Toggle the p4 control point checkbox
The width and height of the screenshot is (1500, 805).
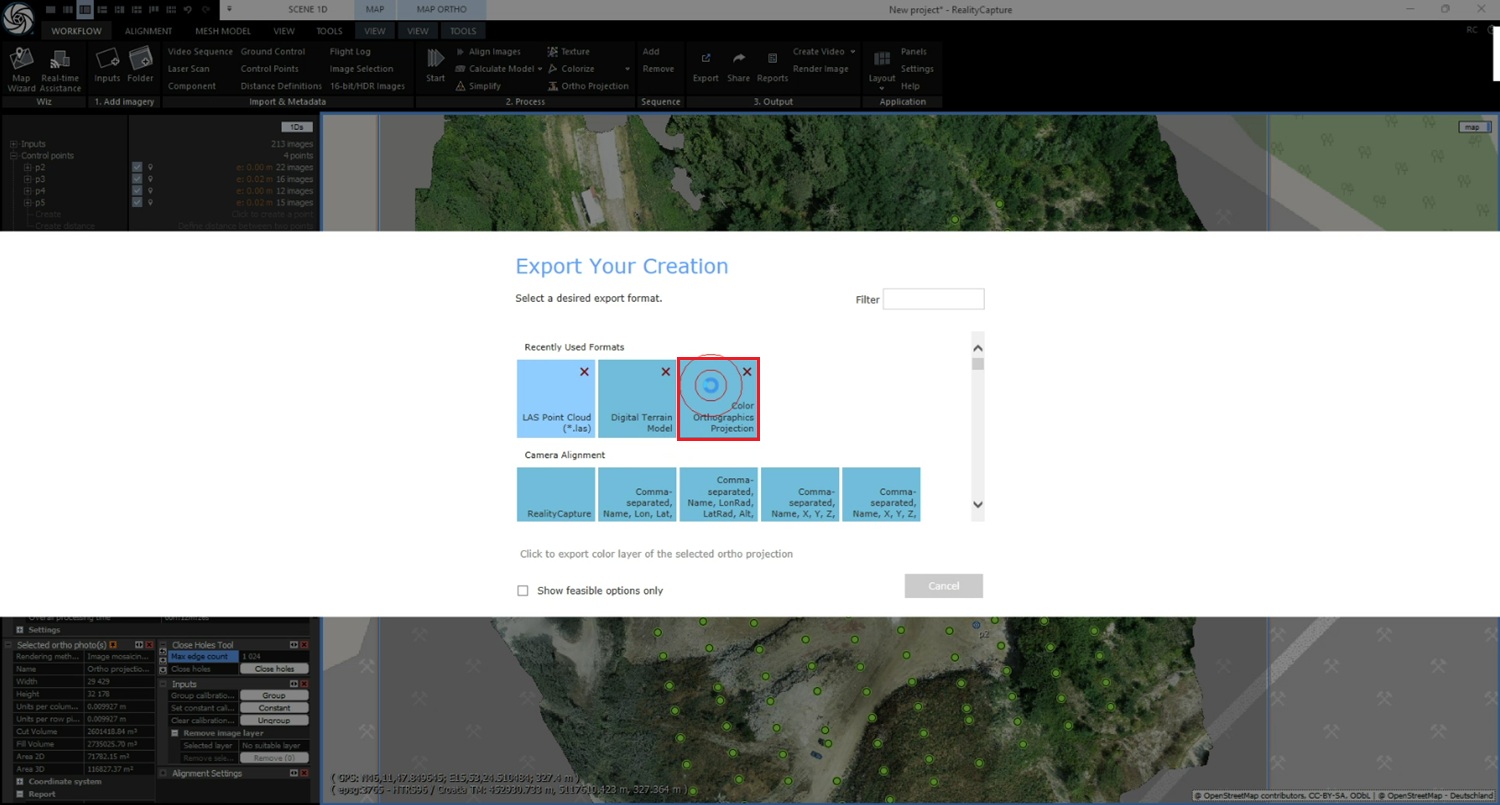point(137,191)
